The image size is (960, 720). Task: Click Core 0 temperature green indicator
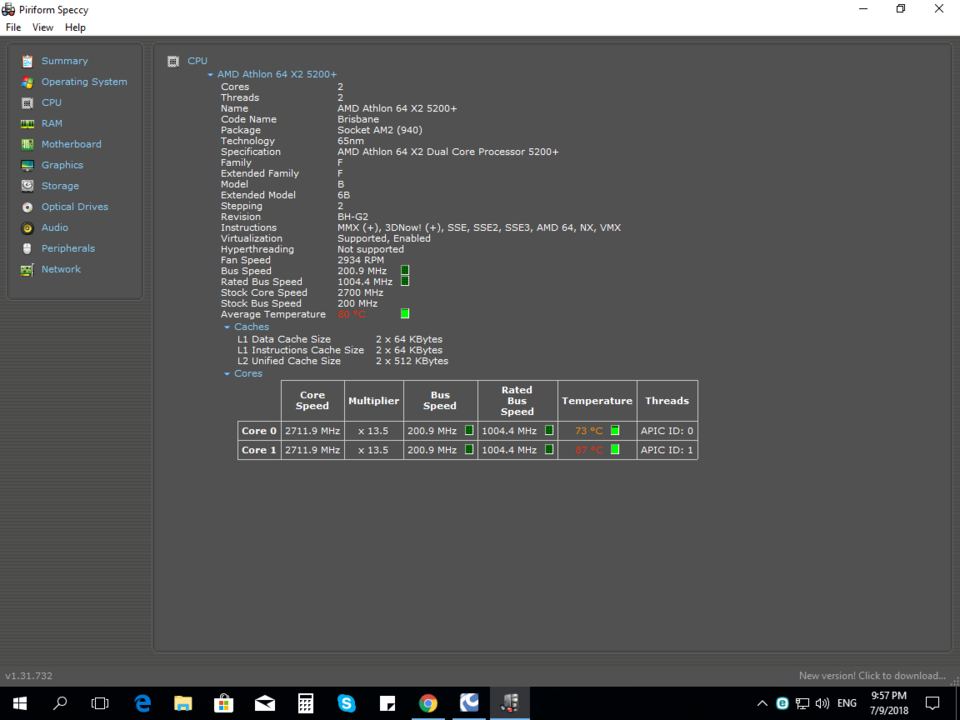tap(615, 430)
